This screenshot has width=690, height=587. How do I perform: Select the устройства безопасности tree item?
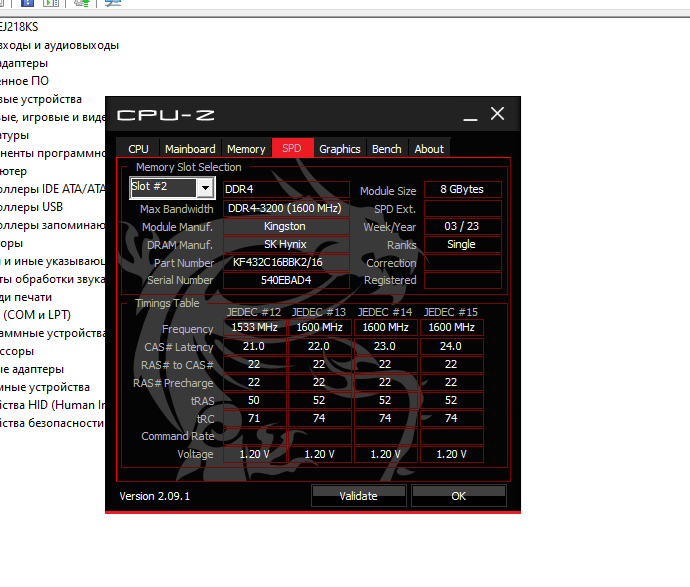[x=52, y=423]
